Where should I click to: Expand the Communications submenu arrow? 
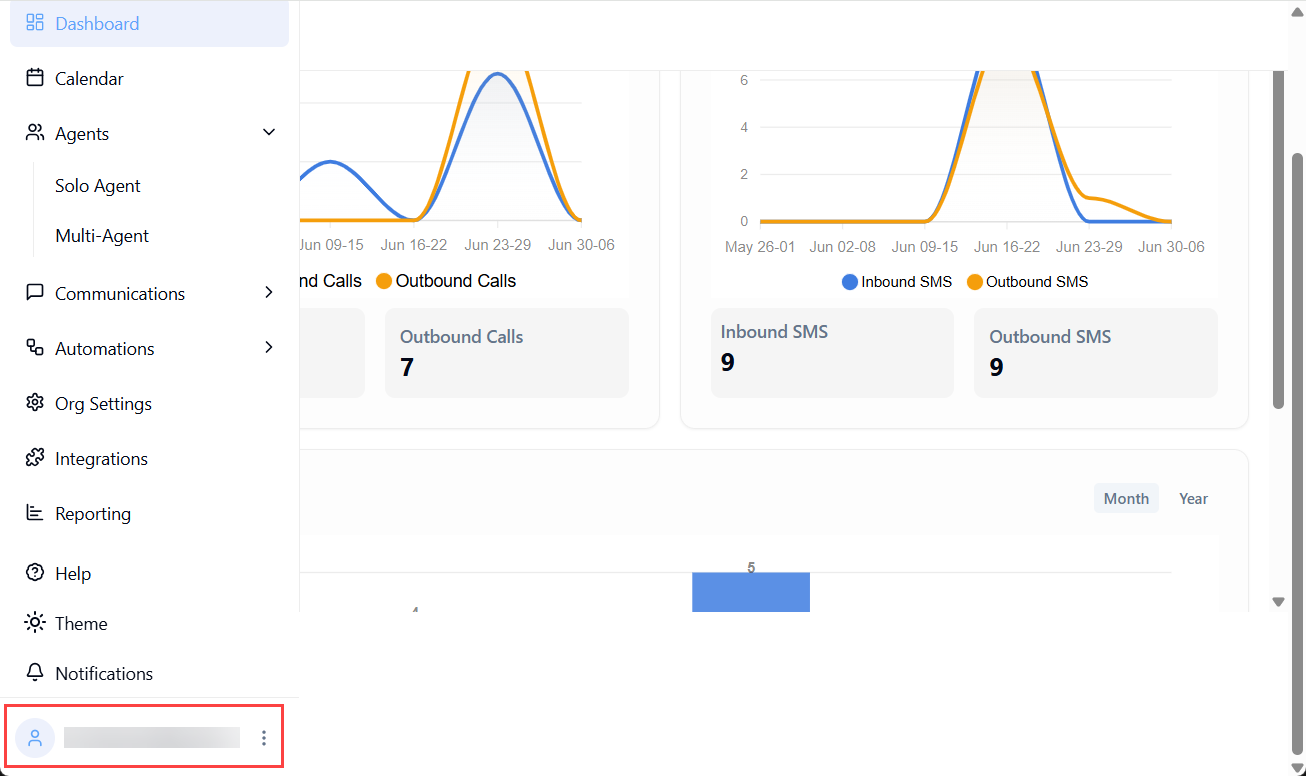point(268,293)
